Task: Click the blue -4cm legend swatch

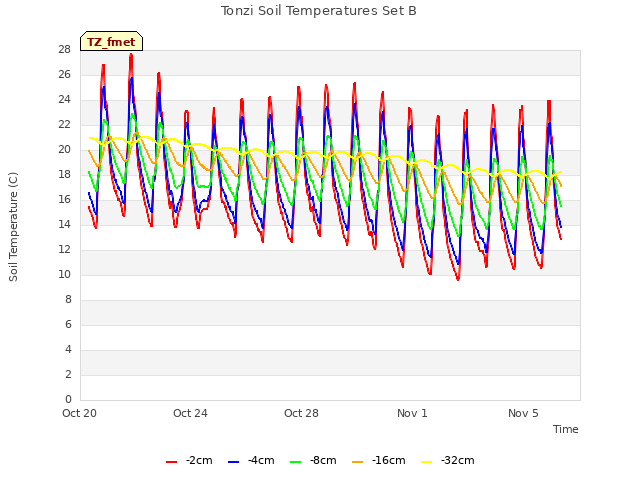Action: [x=233, y=461]
